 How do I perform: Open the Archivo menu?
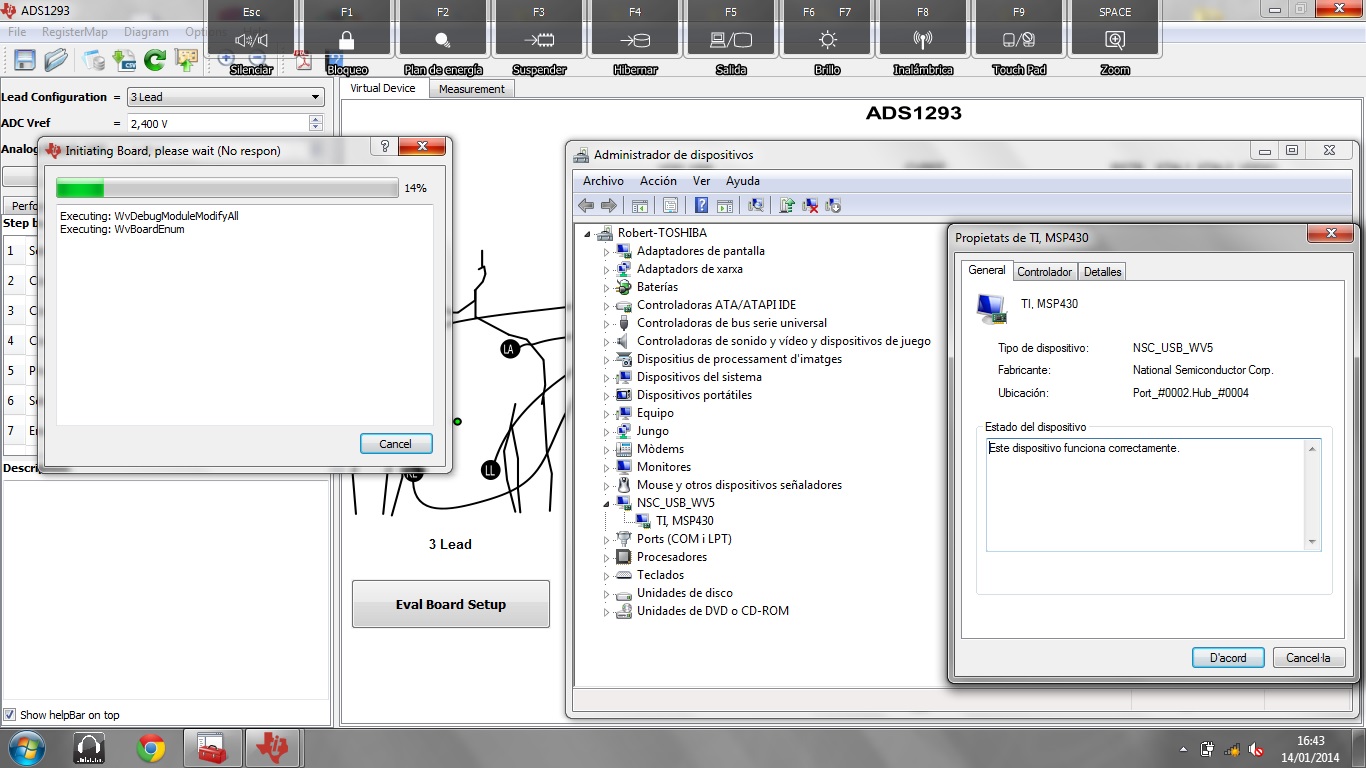pos(603,181)
